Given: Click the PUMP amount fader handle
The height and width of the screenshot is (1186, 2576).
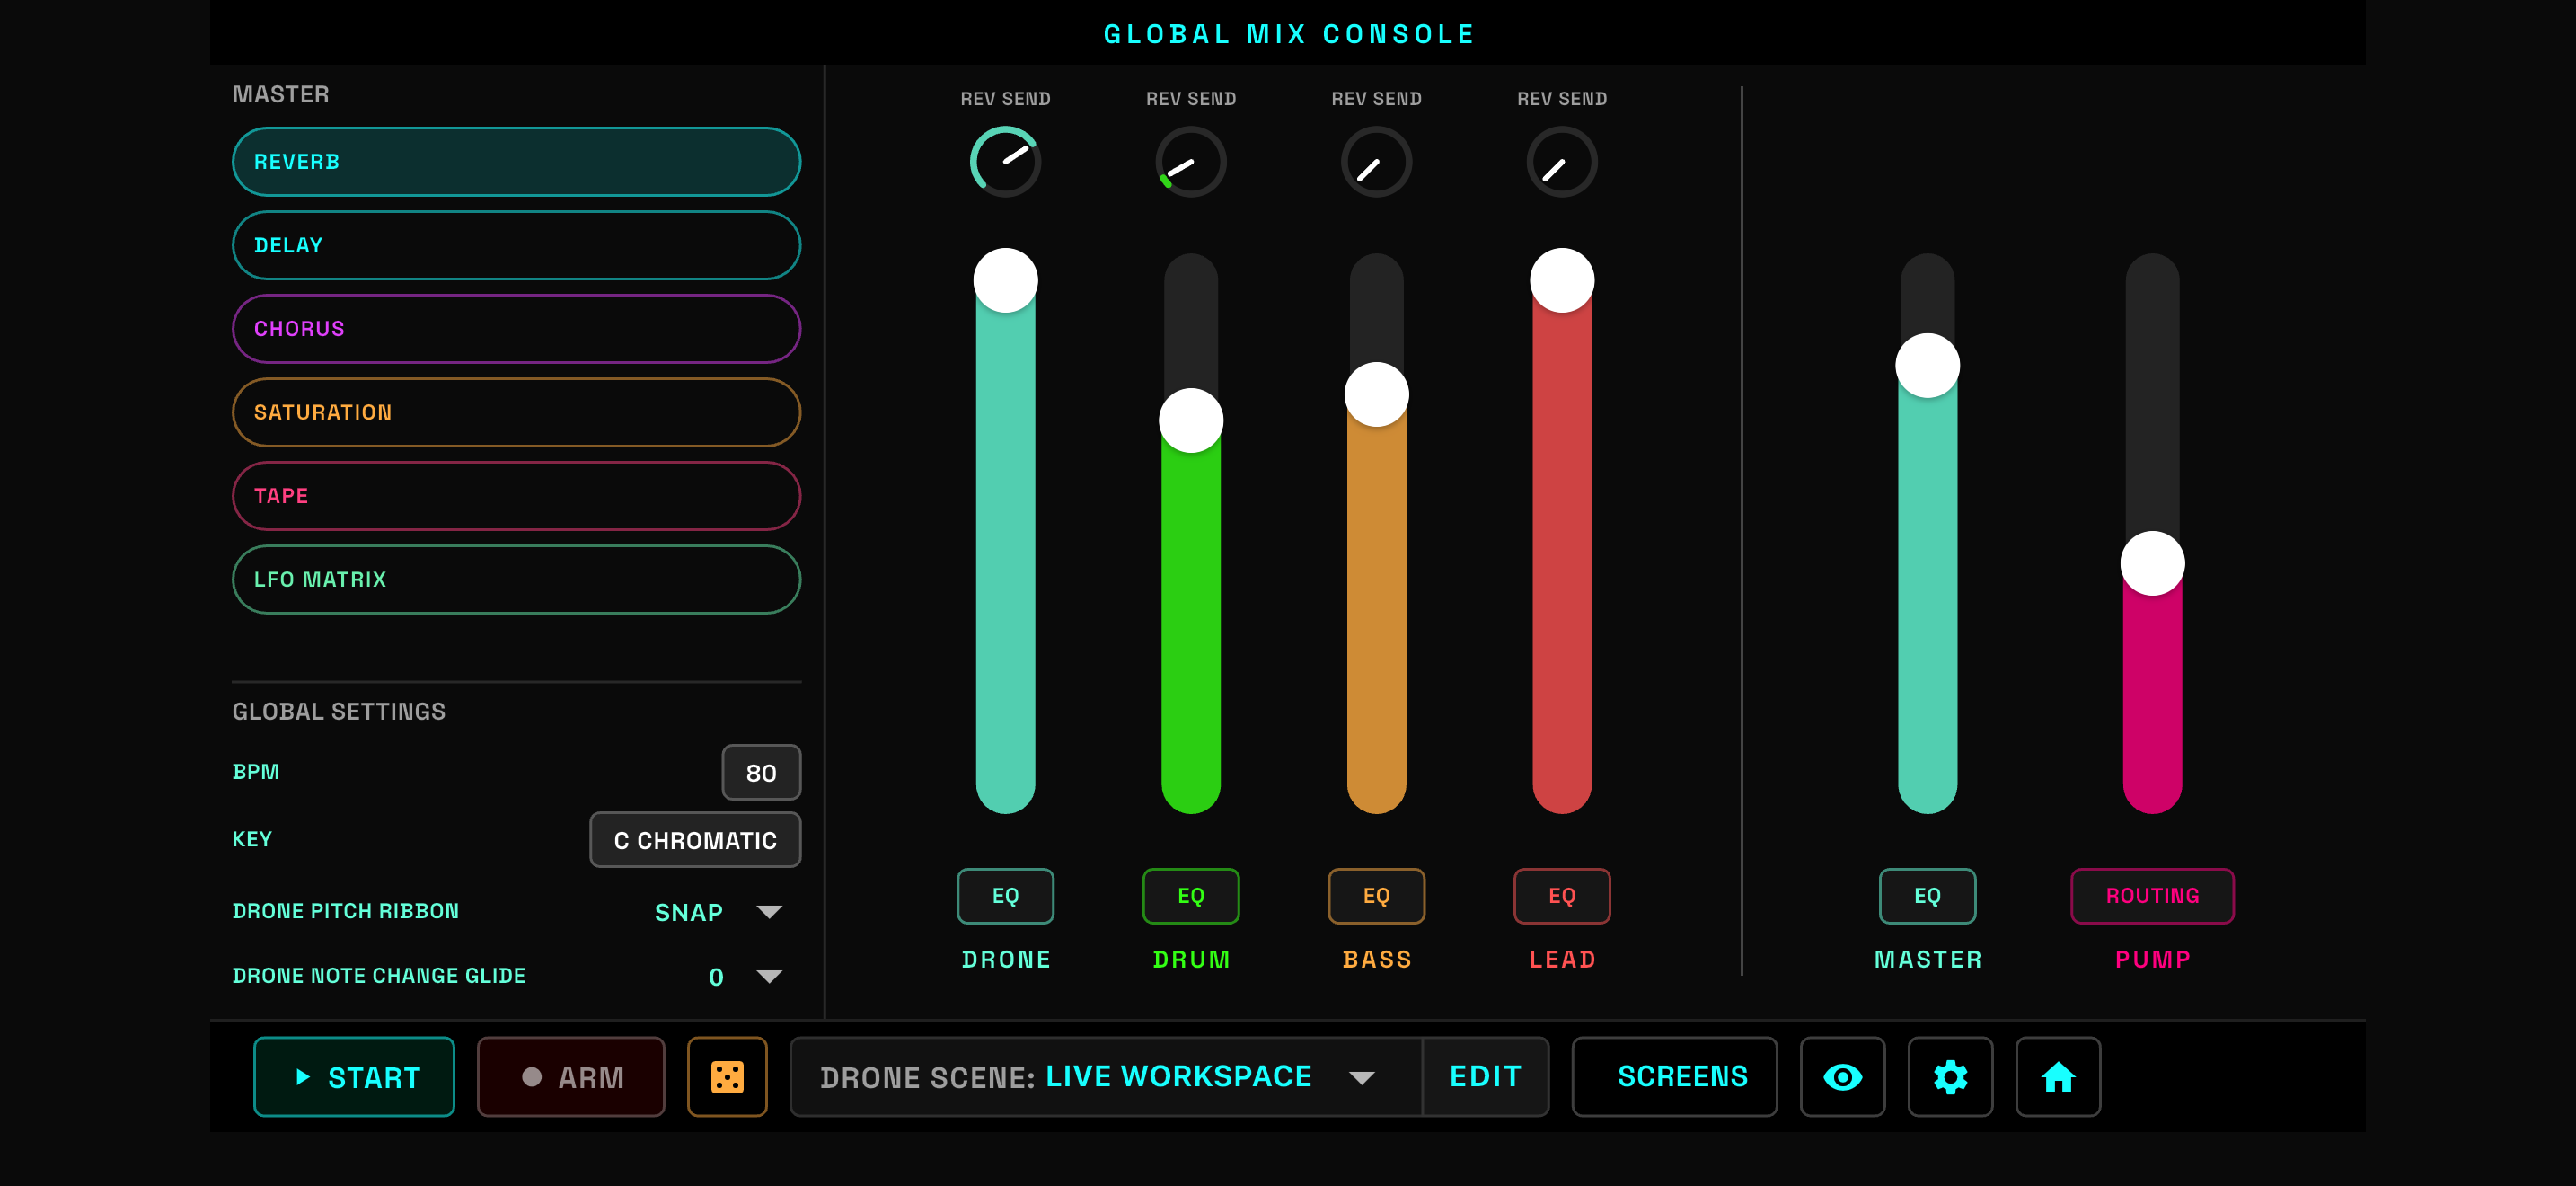Looking at the screenshot, I should pyautogui.click(x=2152, y=564).
